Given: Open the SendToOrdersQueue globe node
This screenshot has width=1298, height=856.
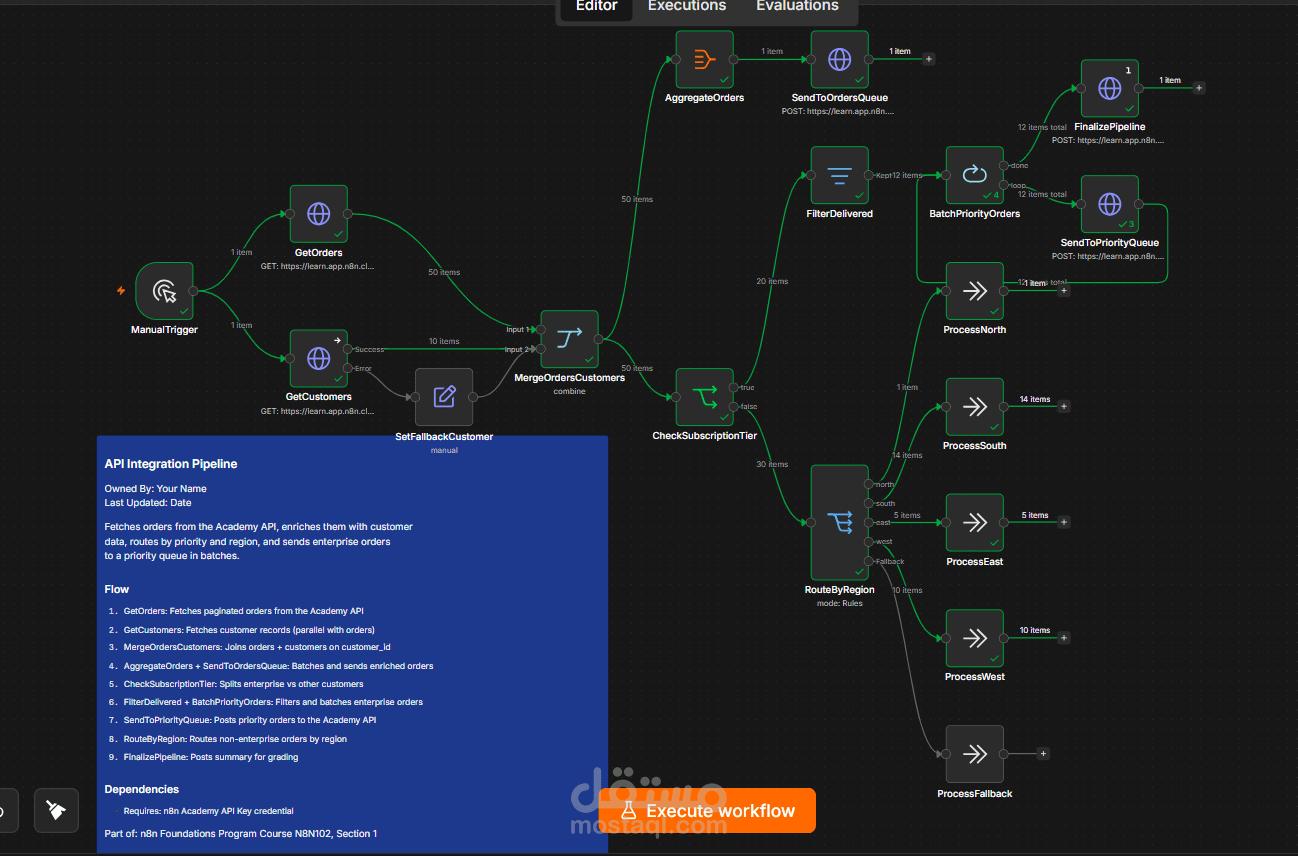Looking at the screenshot, I should click(x=839, y=59).
